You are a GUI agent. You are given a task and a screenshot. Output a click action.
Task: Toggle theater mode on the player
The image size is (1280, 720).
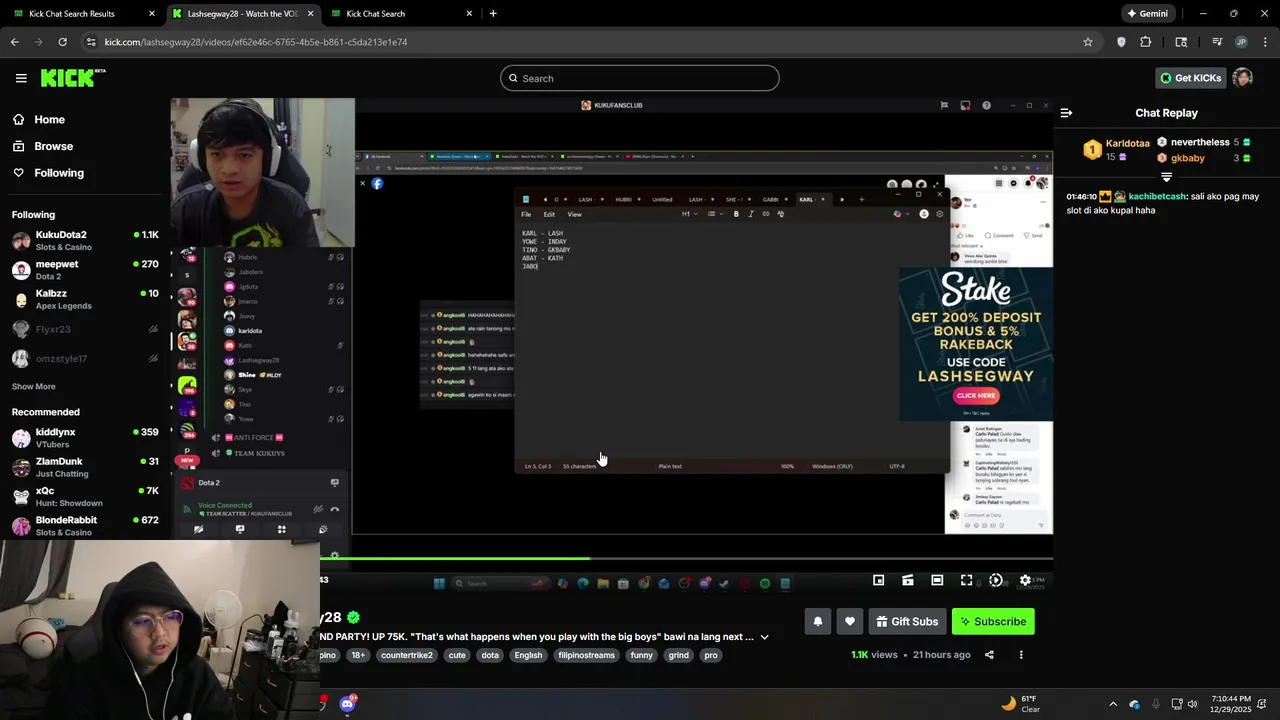tap(937, 580)
